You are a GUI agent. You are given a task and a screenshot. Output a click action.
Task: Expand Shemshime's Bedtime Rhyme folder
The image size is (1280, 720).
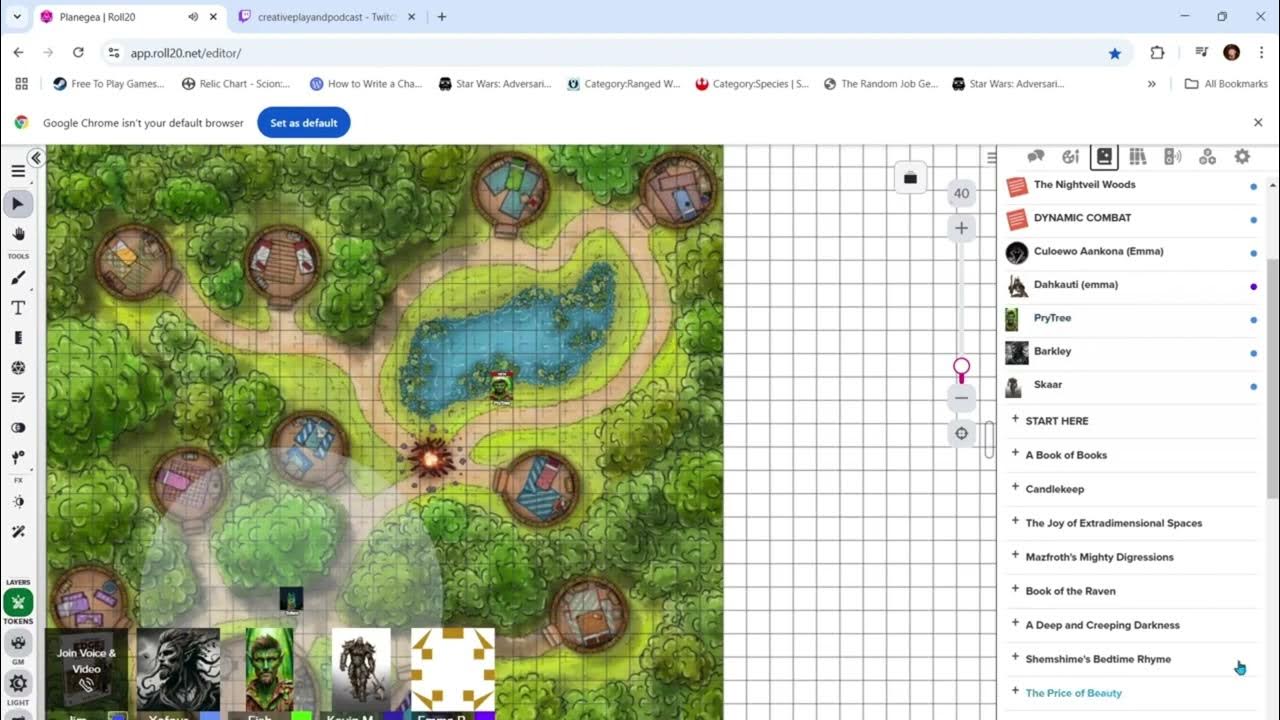(x=1015, y=658)
